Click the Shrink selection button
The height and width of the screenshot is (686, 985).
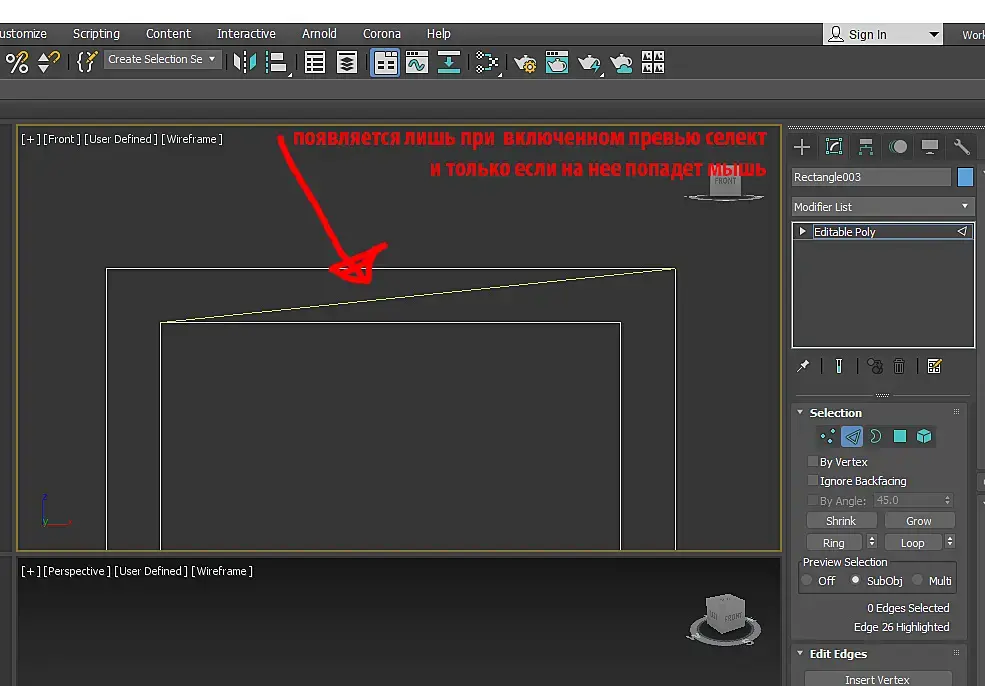pyautogui.click(x=841, y=521)
